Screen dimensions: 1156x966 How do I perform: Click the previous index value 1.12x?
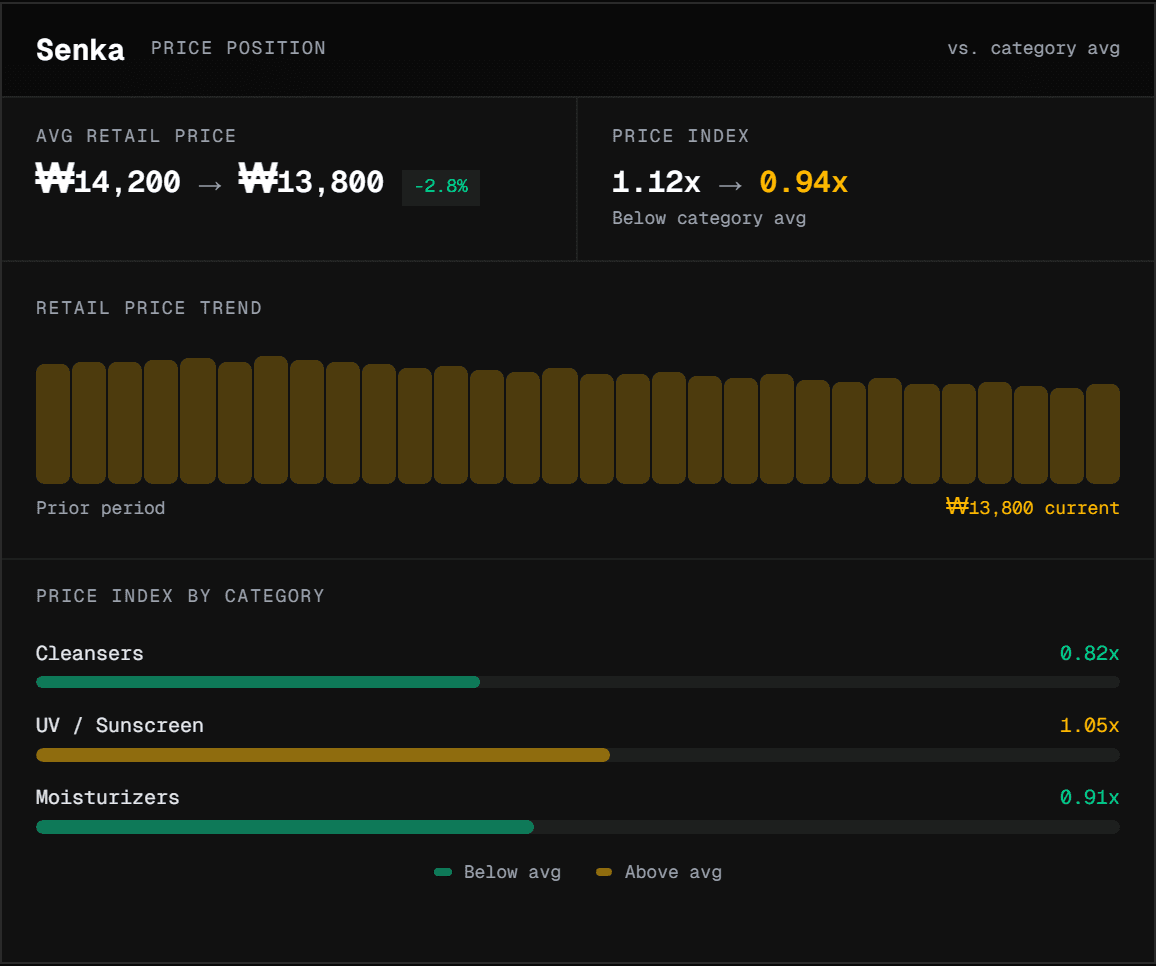tap(656, 181)
